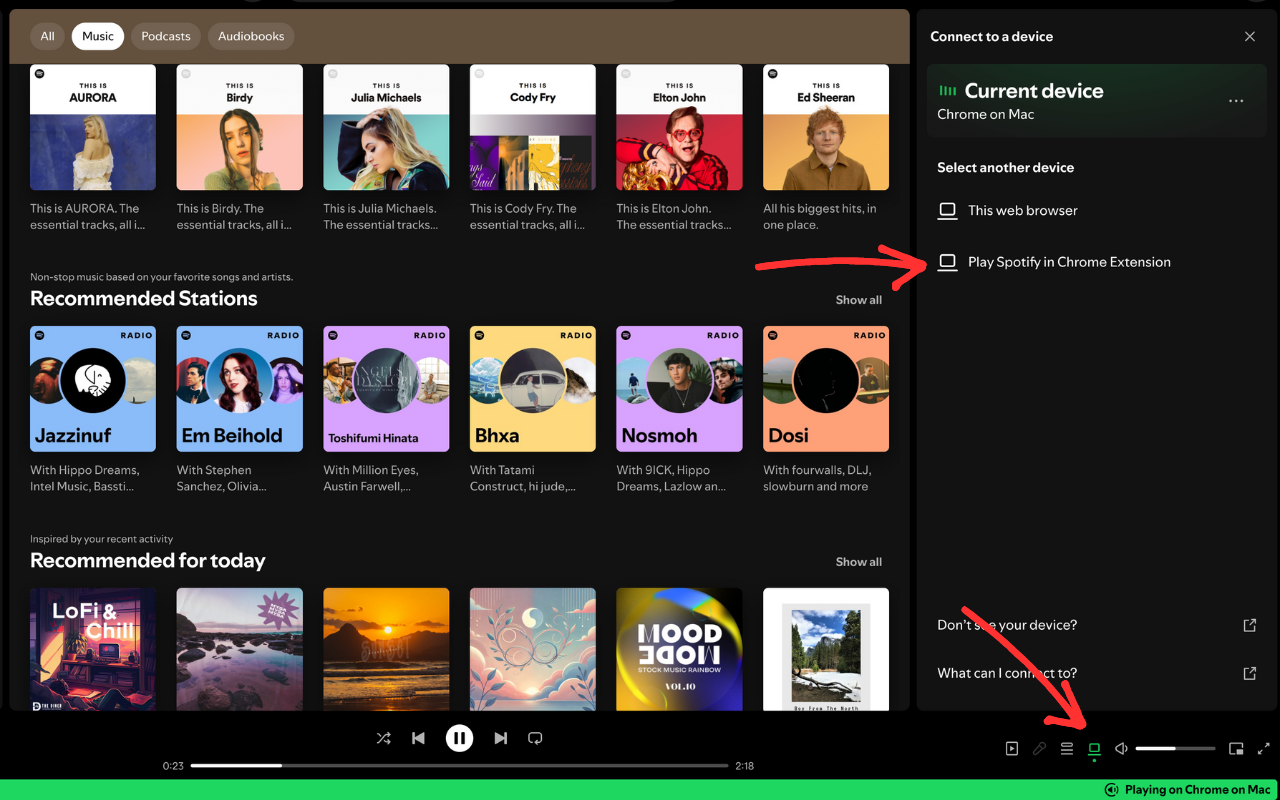Open the Toshifumi Hinata radio station
The height and width of the screenshot is (800, 1280).
point(386,389)
